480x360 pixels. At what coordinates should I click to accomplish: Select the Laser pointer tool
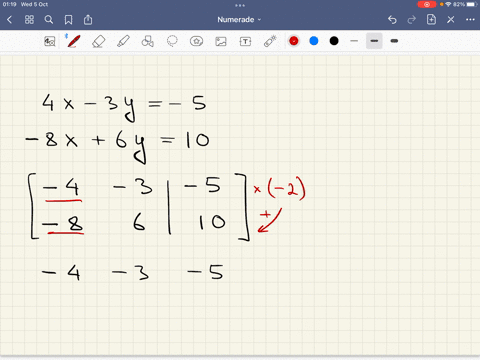pyautogui.click(x=270, y=41)
